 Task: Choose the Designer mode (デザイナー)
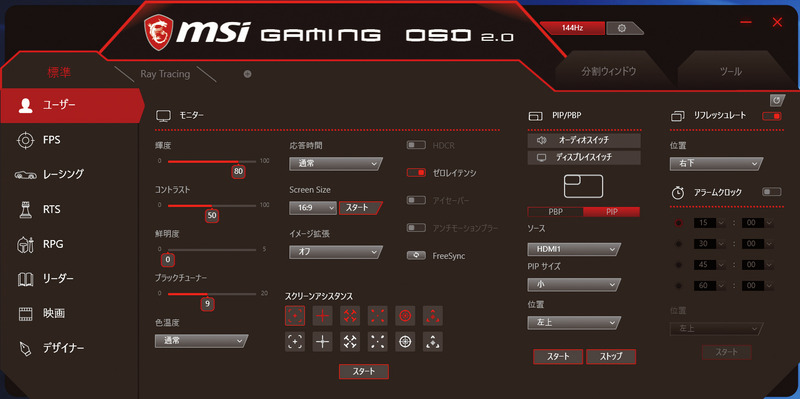coord(69,348)
